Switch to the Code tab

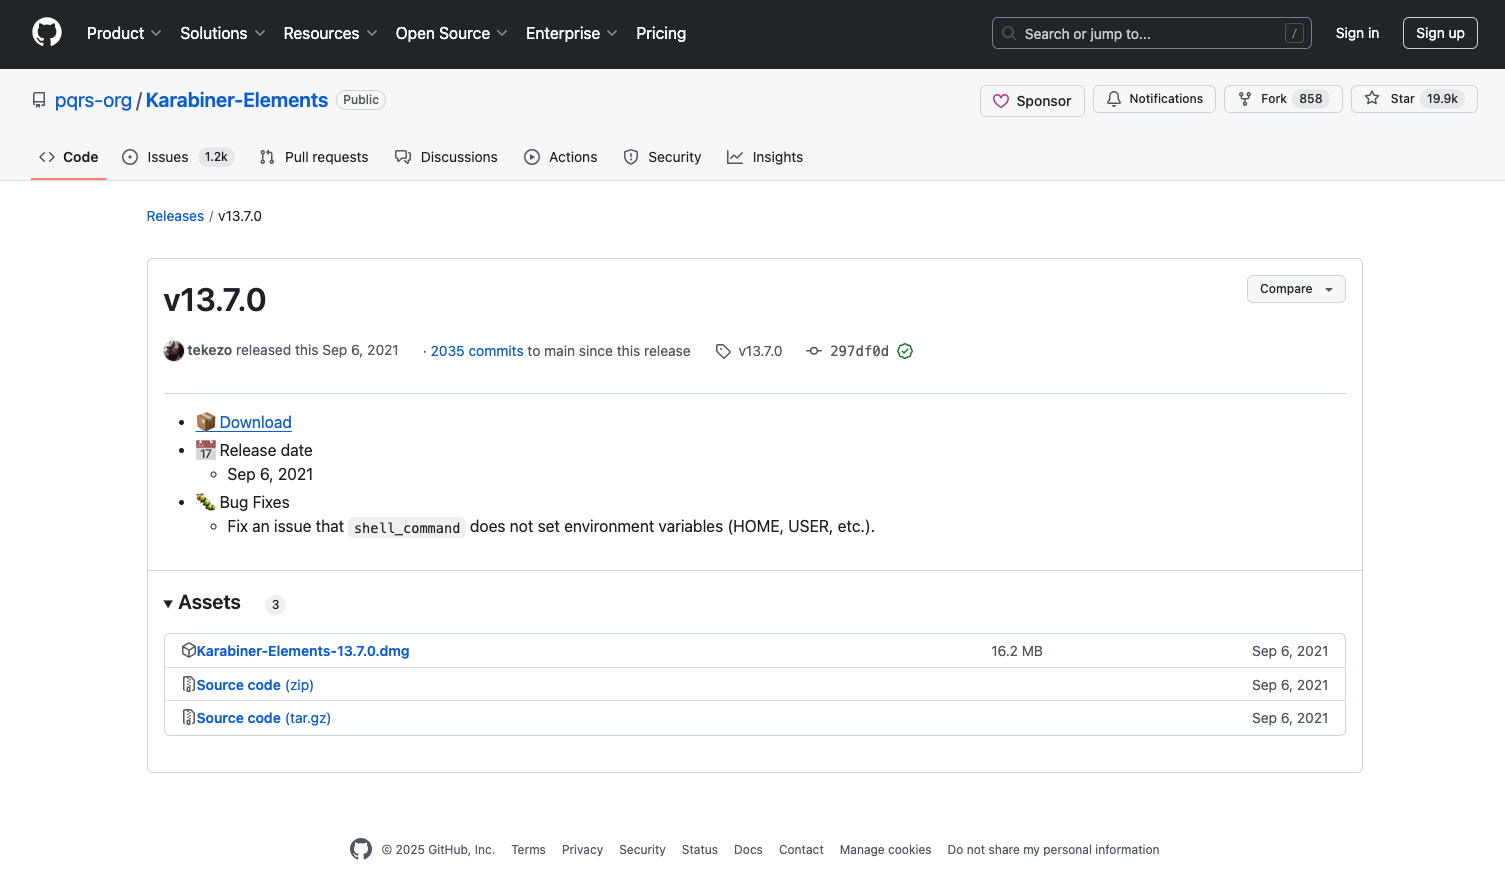pyautogui.click(x=68, y=157)
